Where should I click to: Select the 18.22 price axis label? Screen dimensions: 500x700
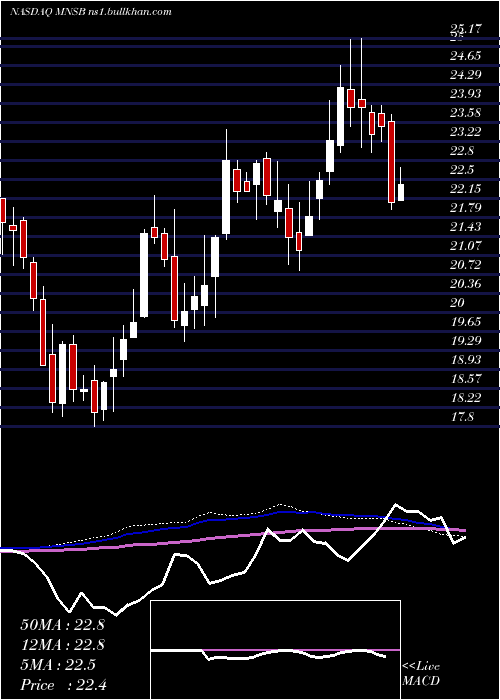[466, 398]
